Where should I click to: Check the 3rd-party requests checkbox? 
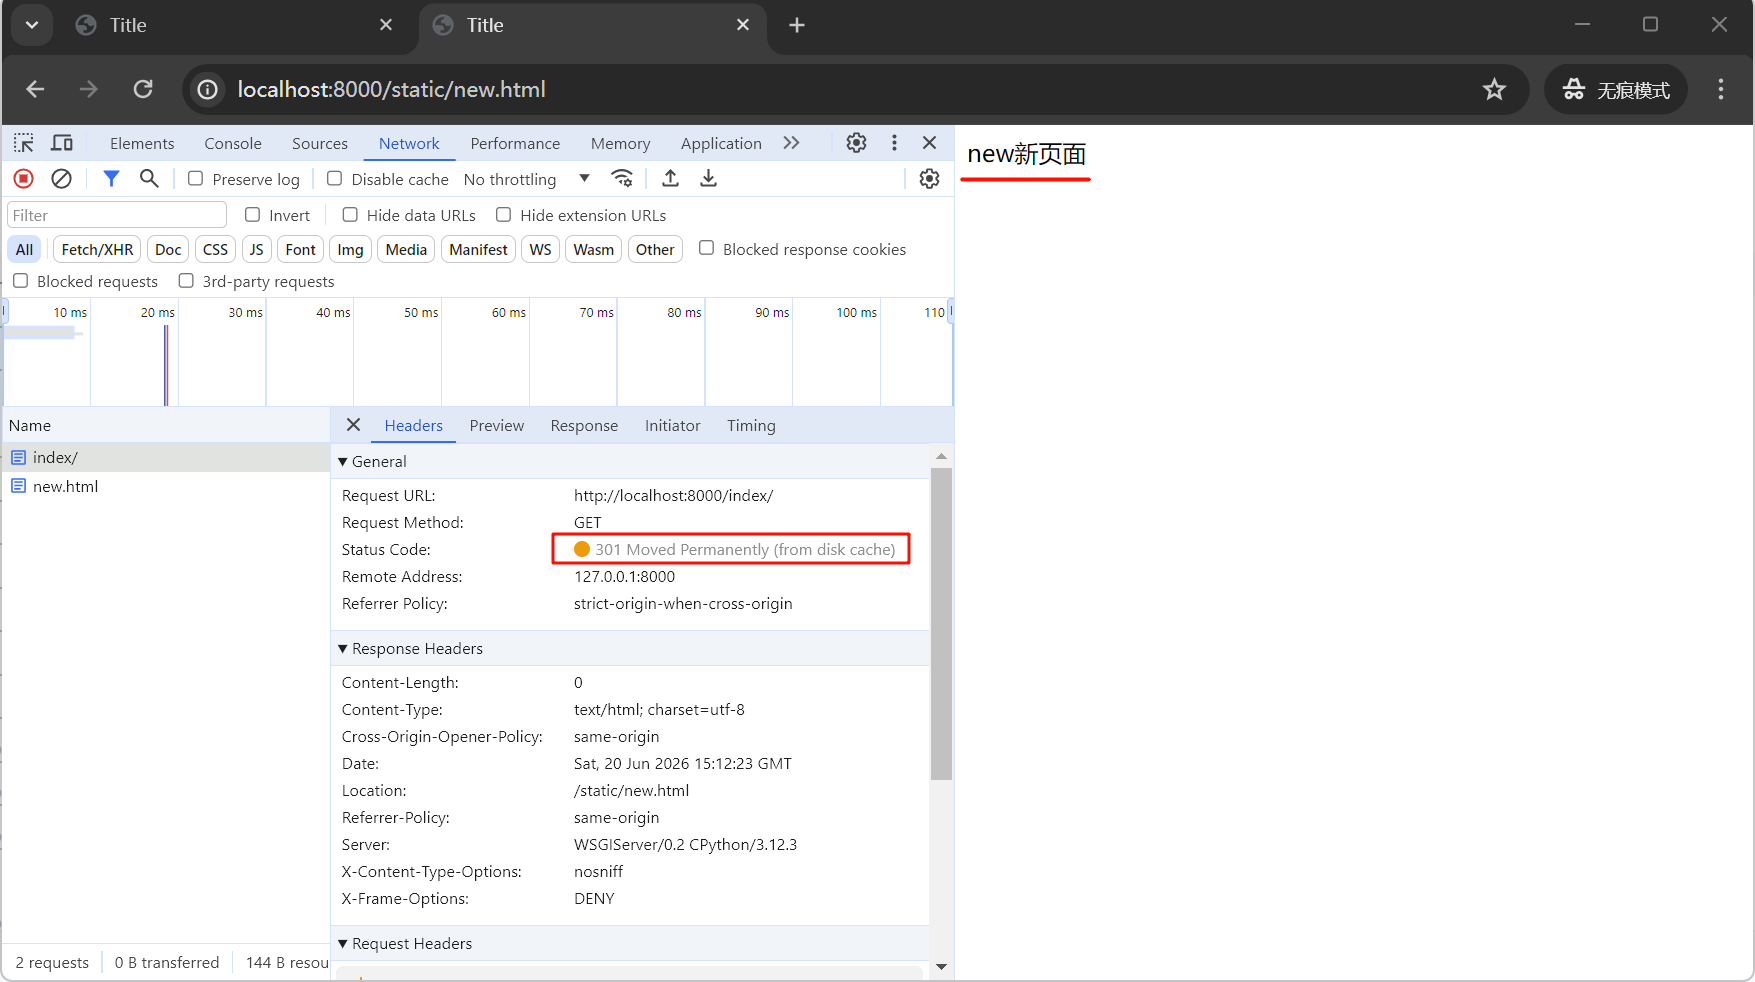click(x=186, y=280)
